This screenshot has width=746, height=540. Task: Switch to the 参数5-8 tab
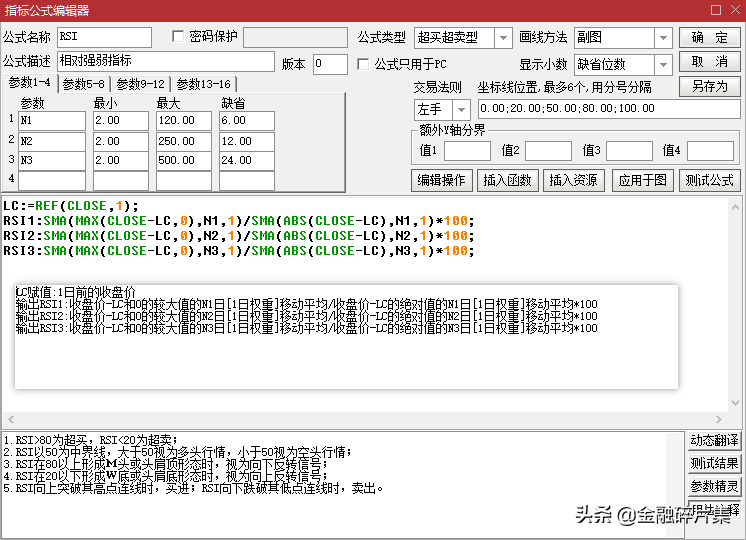(x=84, y=84)
